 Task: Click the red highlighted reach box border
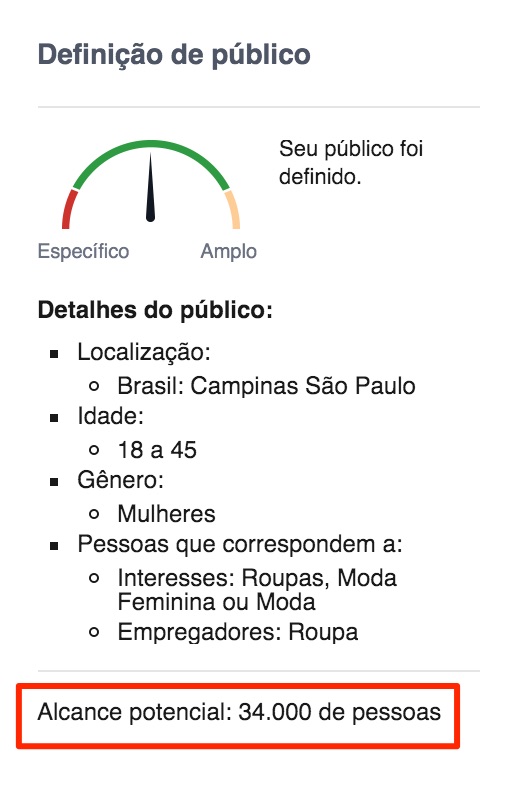(x=238, y=686)
